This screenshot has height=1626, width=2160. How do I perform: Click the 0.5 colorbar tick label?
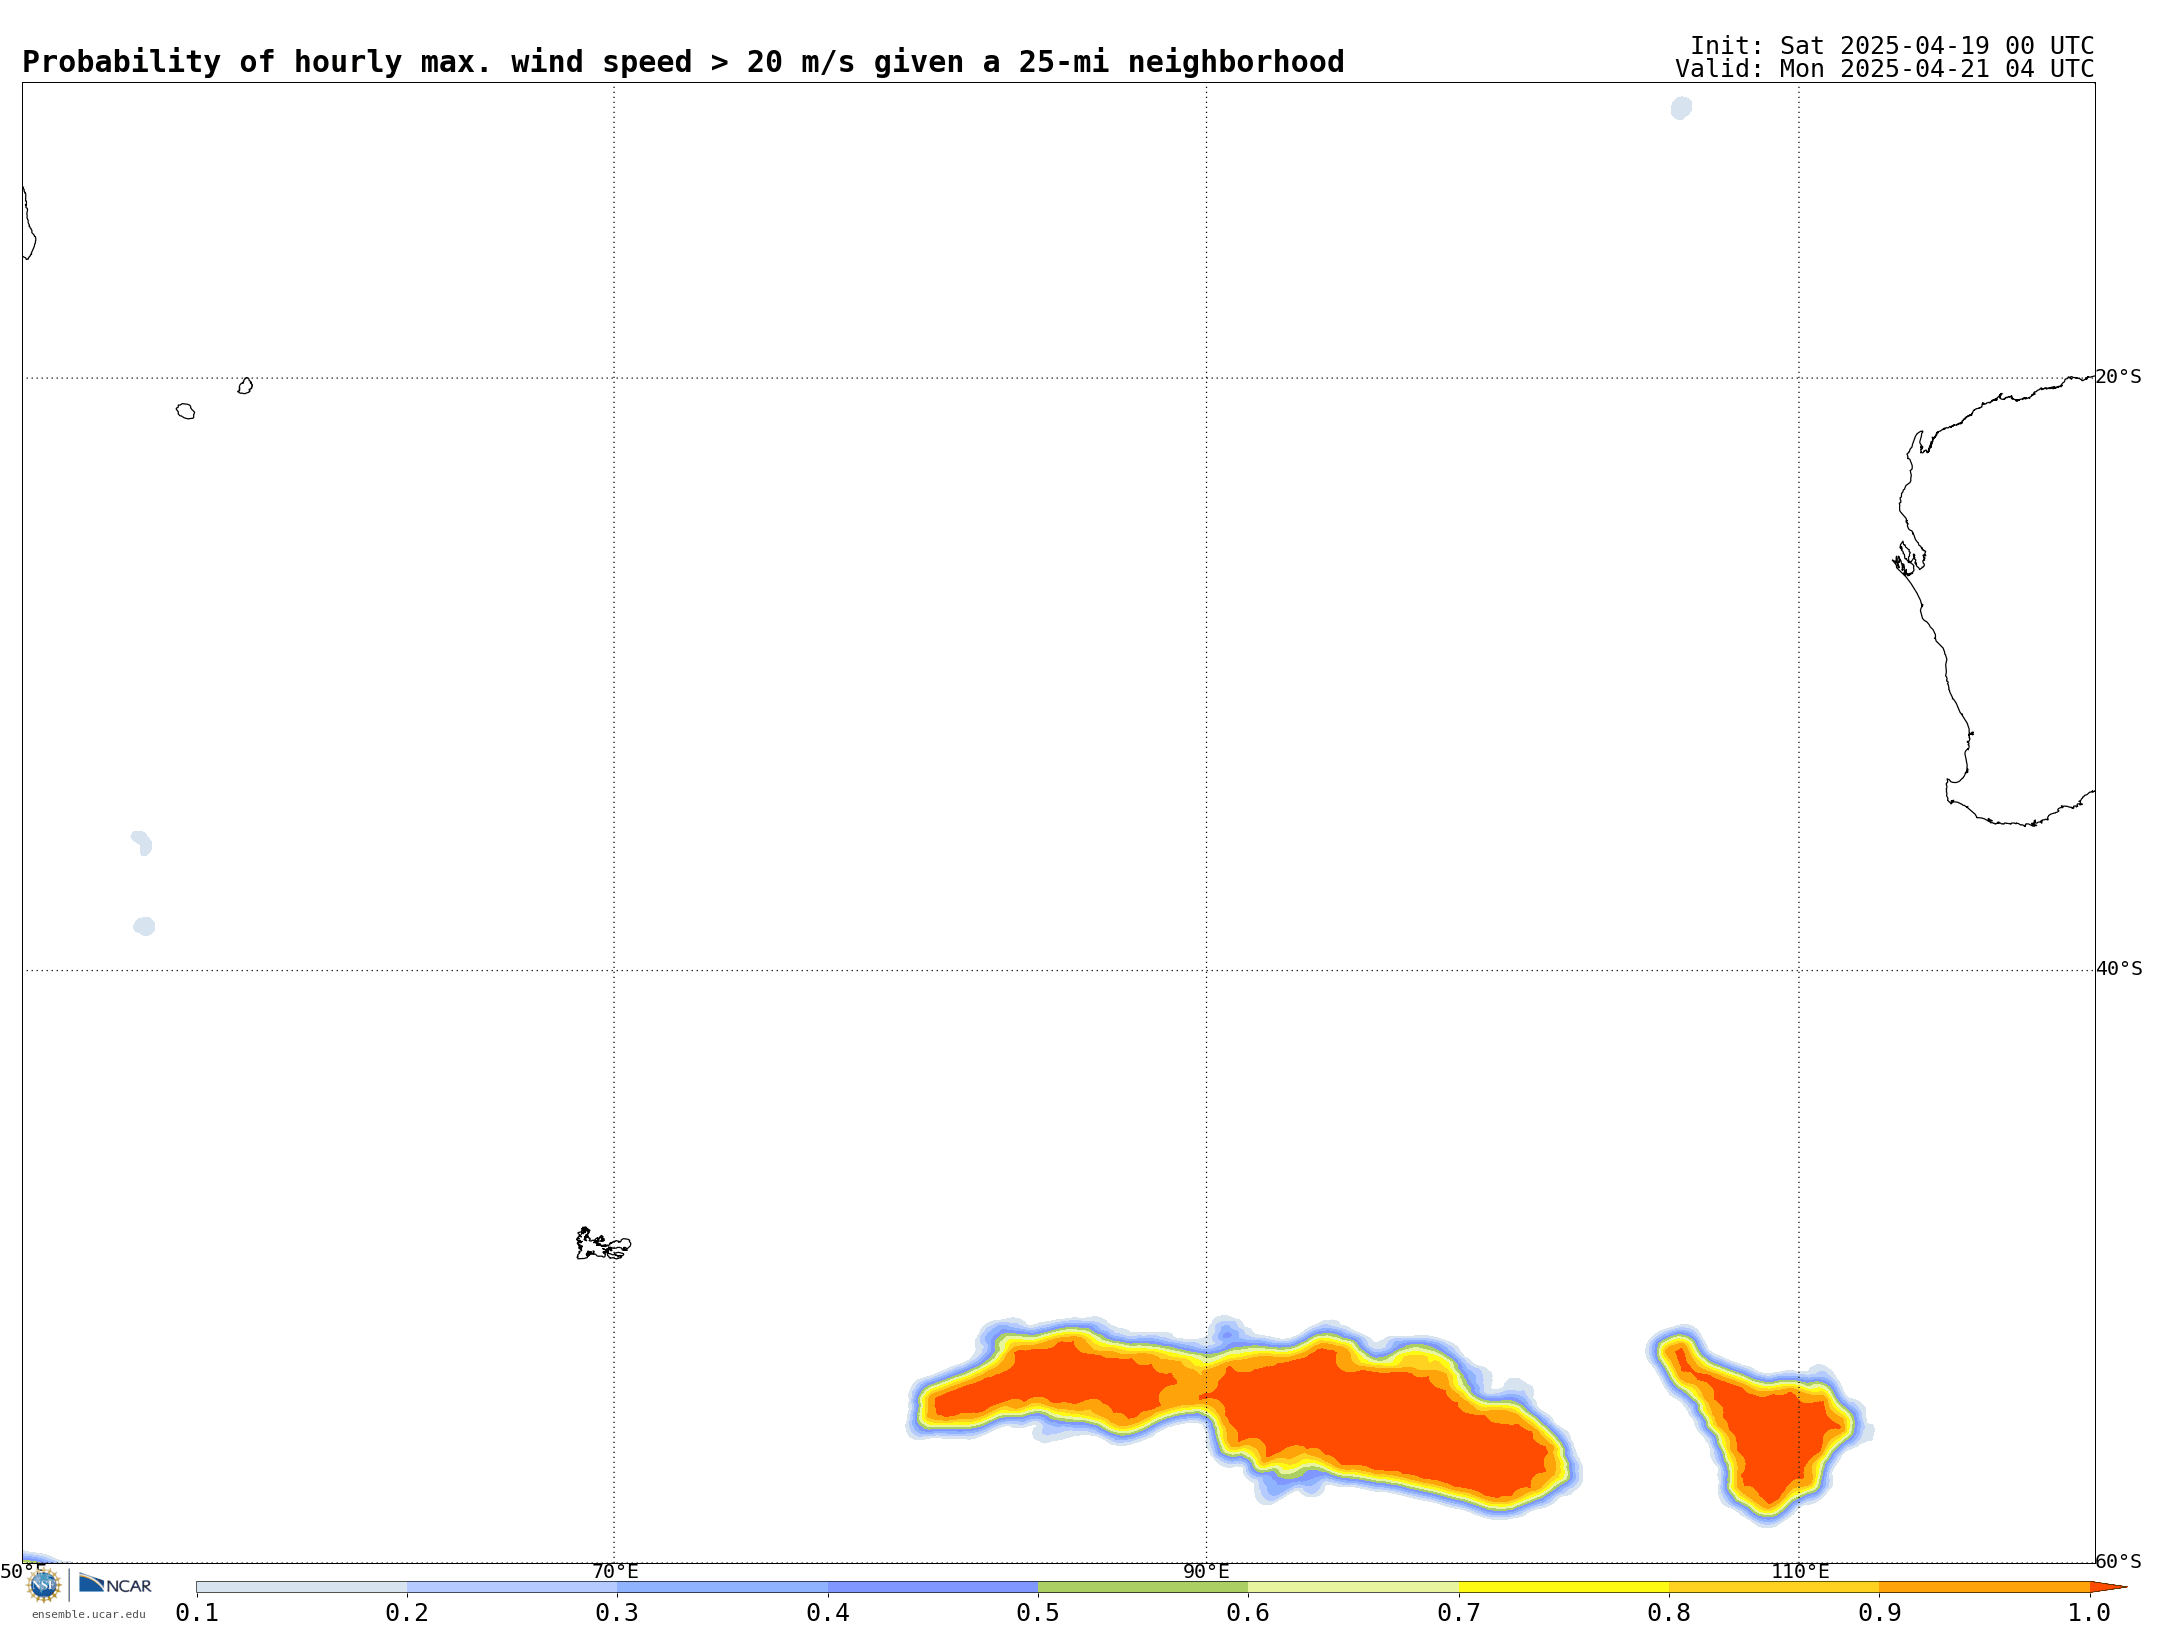click(1038, 1613)
